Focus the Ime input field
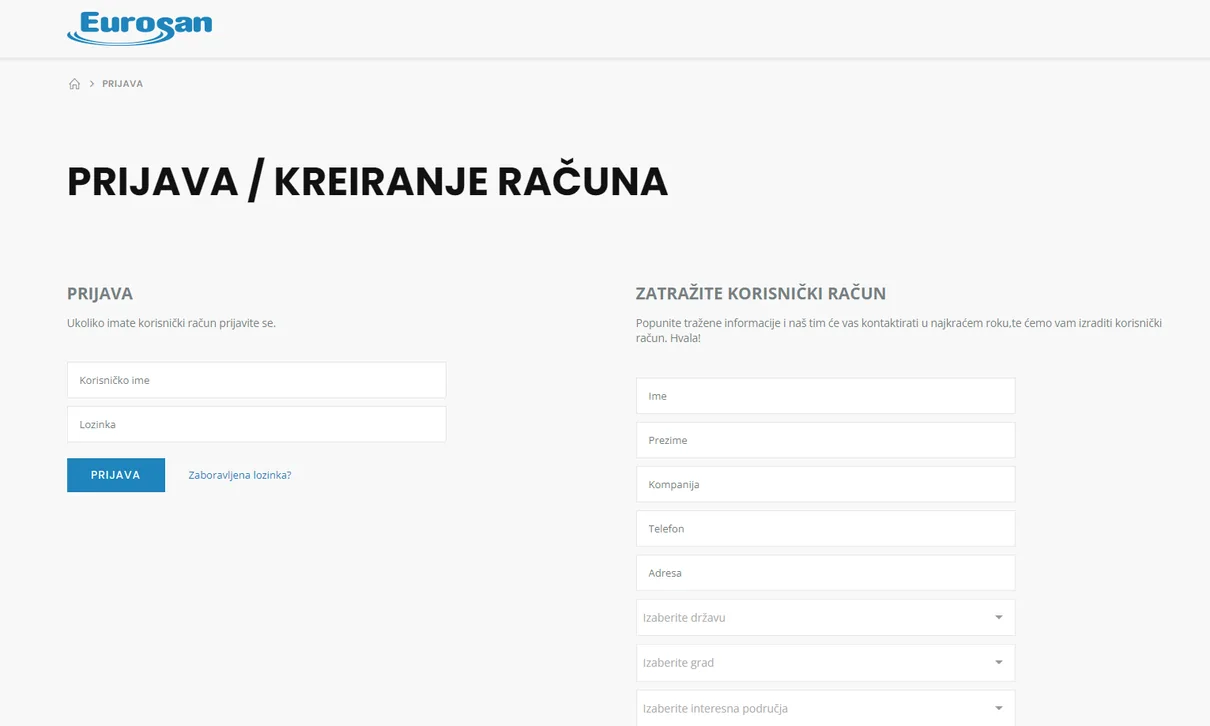 coord(825,396)
